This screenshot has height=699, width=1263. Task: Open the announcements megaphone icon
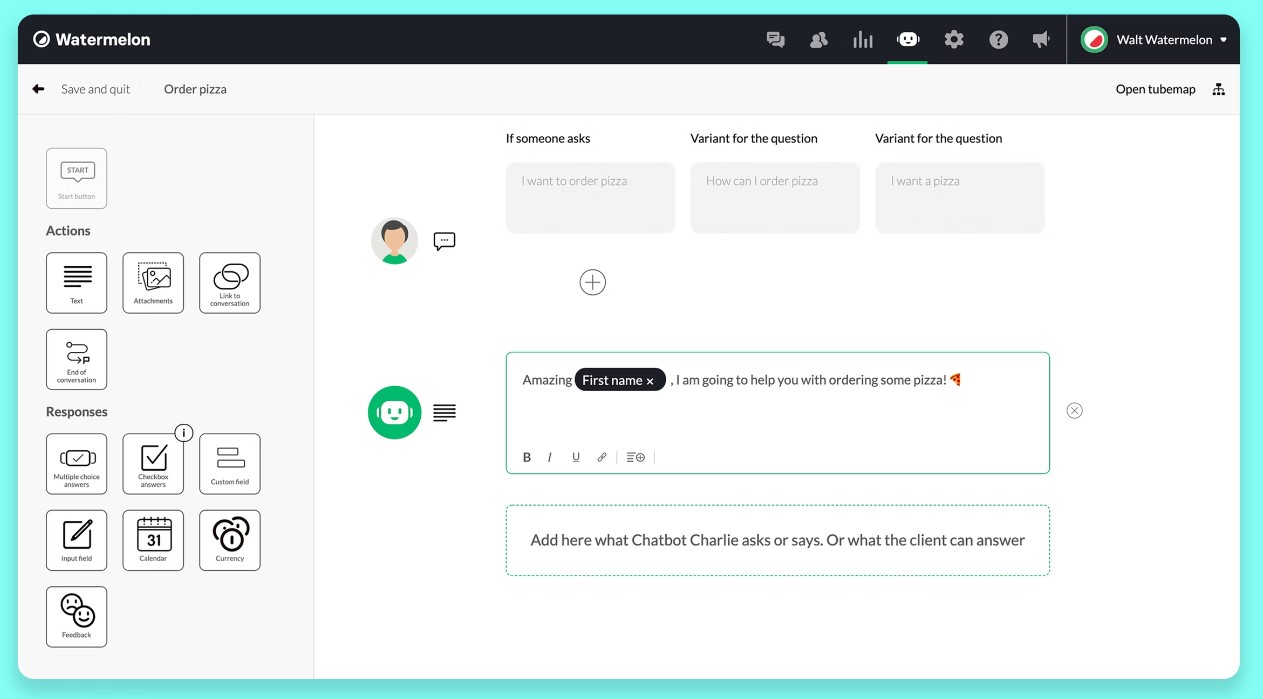[1041, 40]
